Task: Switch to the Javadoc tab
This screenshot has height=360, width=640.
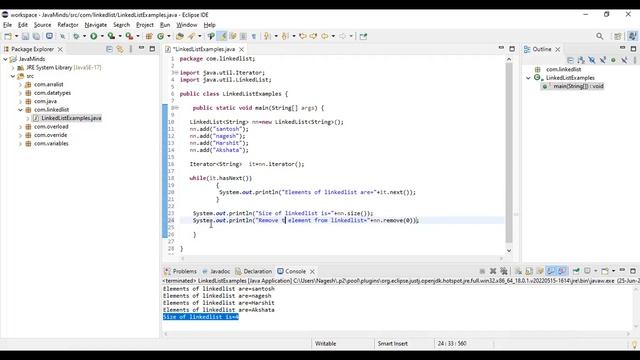Action: tap(216, 271)
